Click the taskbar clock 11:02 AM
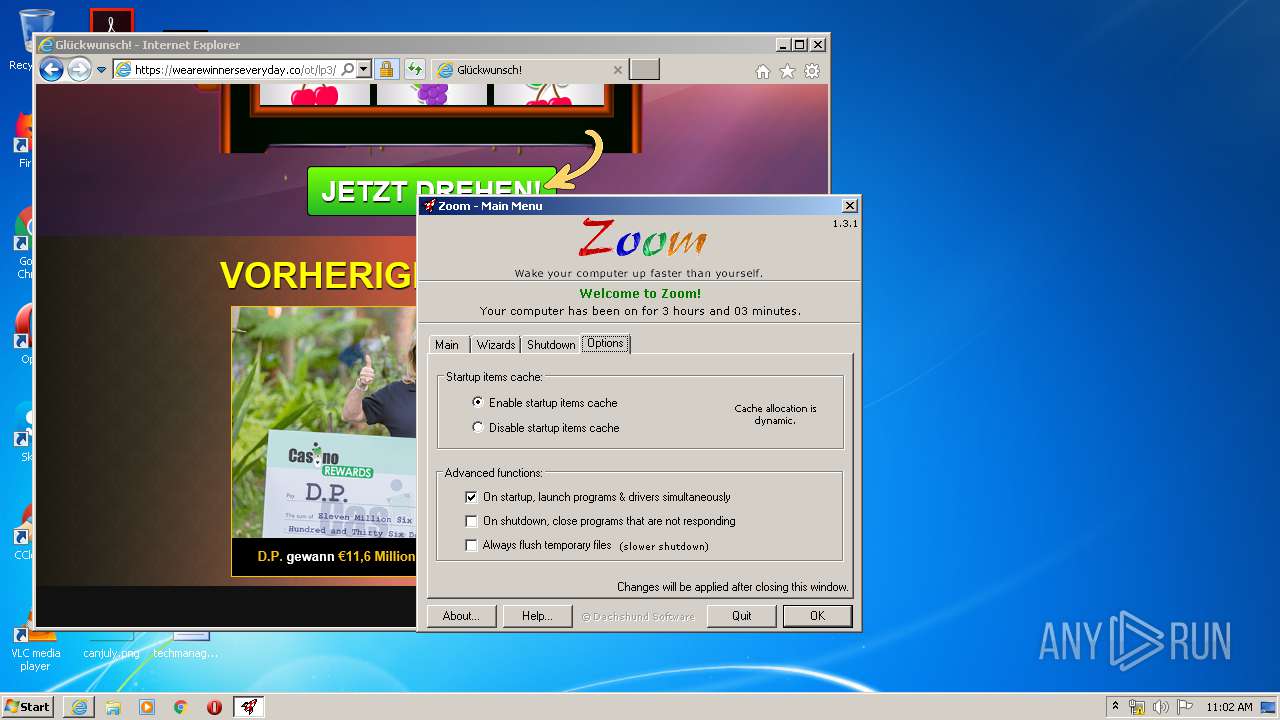Screen dimensions: 1280x720 pyautogui.click(x=1229, y=707)
